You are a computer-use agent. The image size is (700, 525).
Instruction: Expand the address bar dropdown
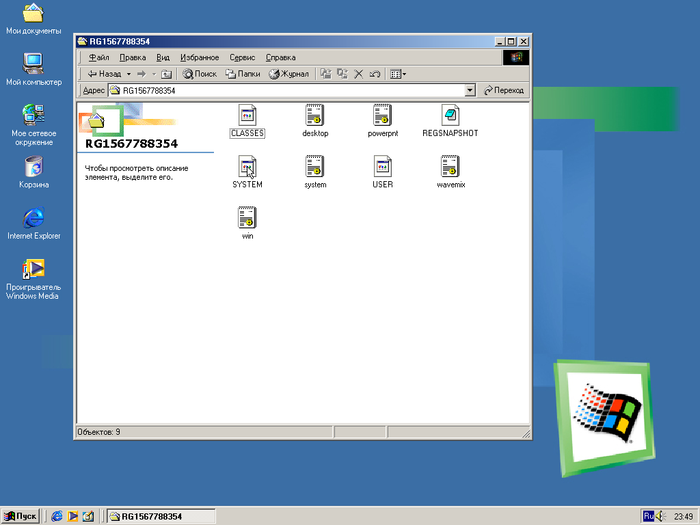tap(470, 90)
